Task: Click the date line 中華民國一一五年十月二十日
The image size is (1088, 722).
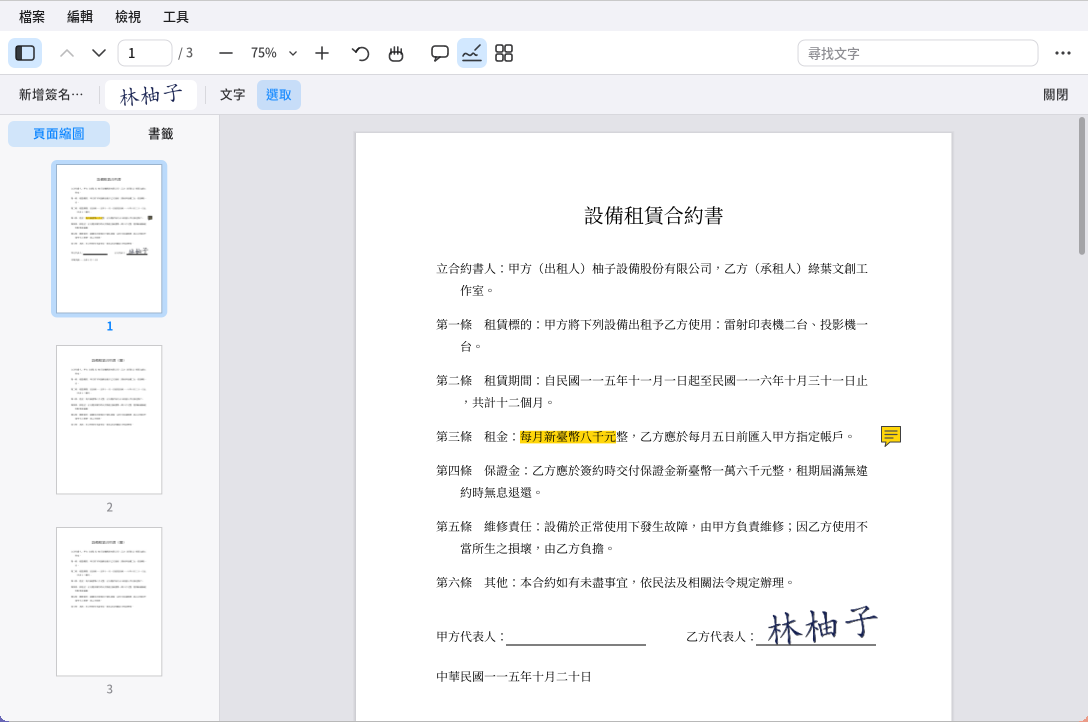Action: [513, 677]
